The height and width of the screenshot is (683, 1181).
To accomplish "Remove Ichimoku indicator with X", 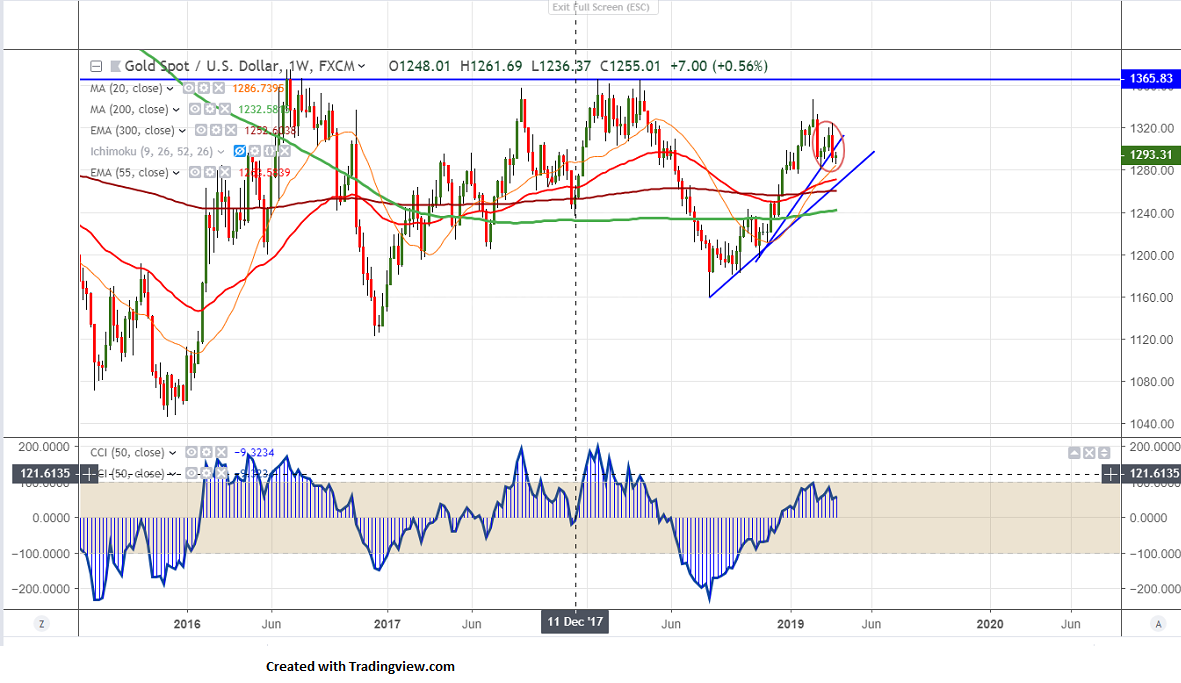I will tap(284, 151).
